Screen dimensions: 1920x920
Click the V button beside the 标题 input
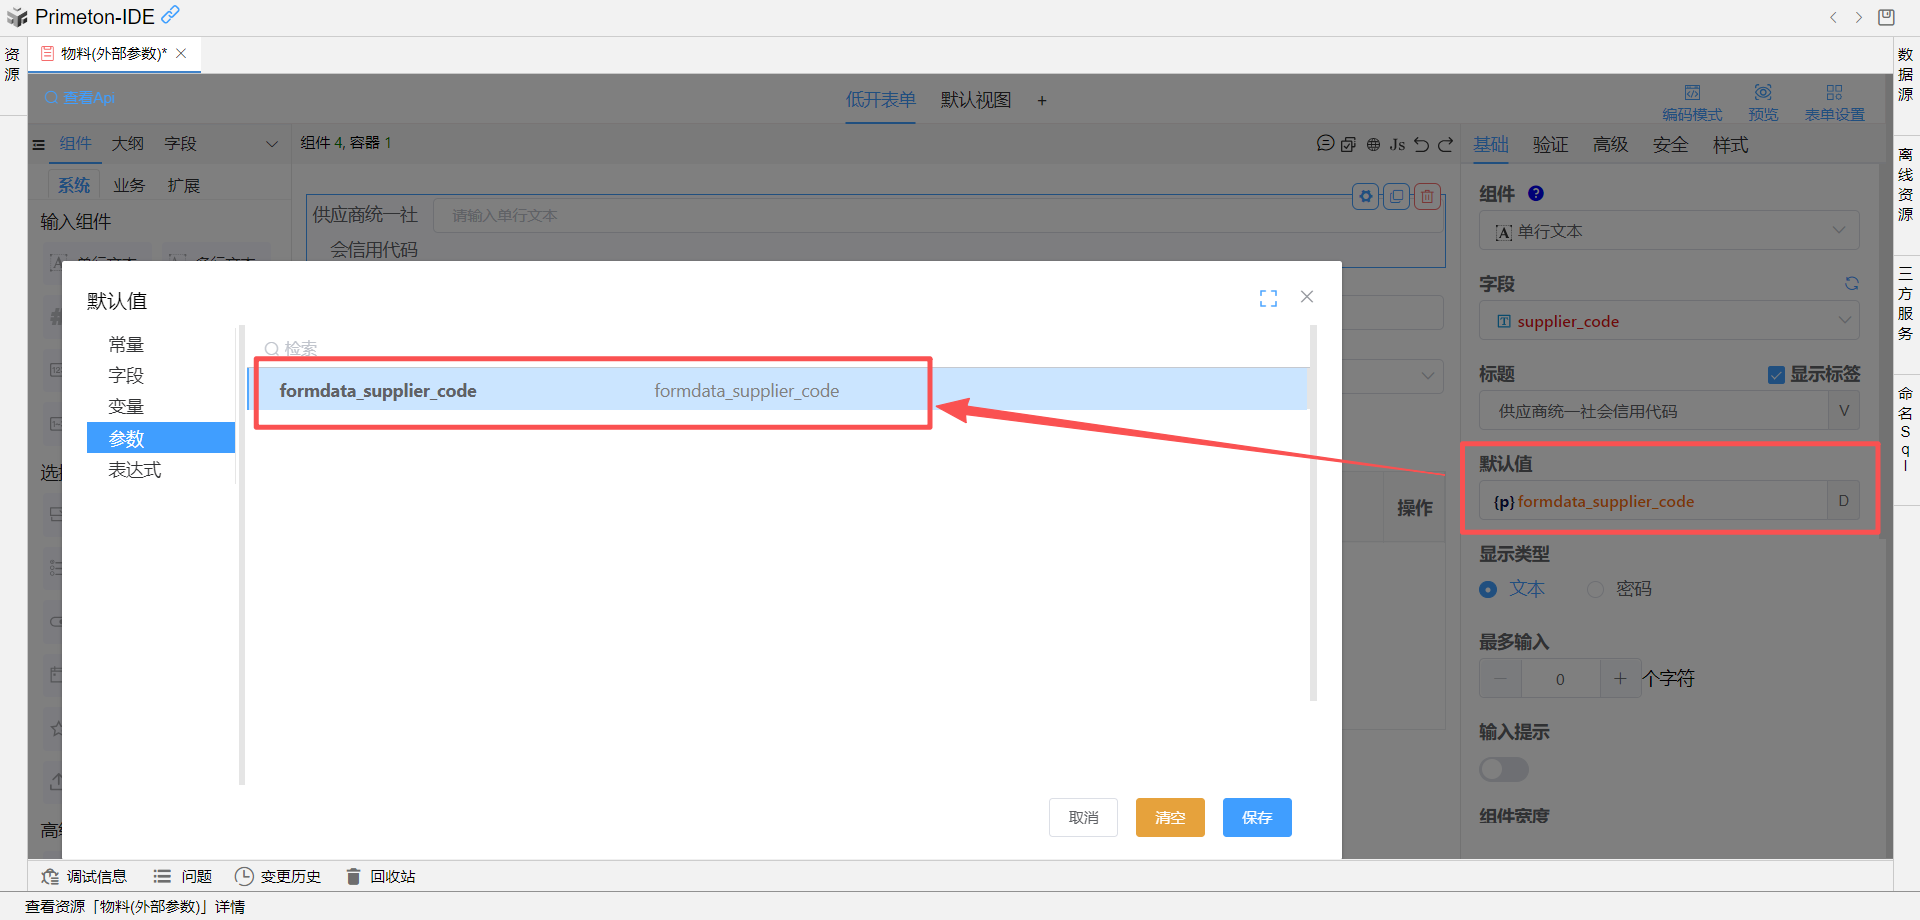point(1844,411)
